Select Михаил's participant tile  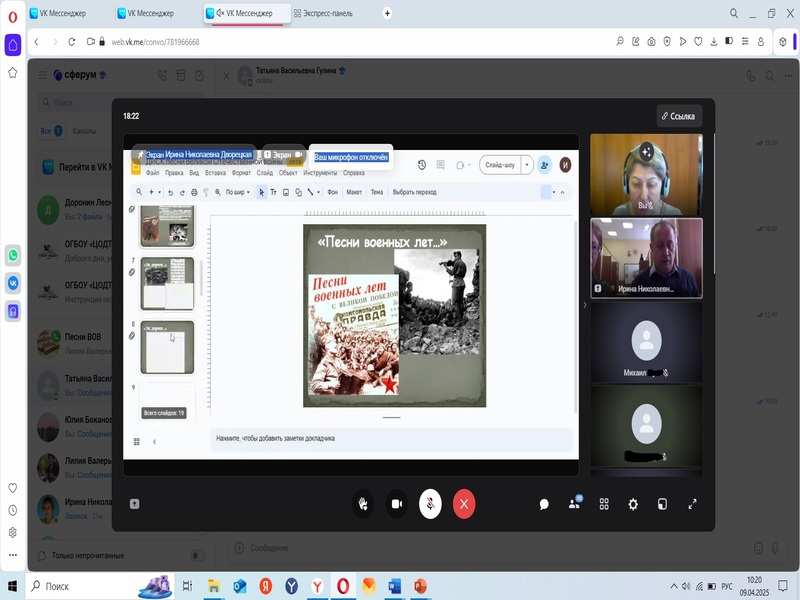[646, 342]
